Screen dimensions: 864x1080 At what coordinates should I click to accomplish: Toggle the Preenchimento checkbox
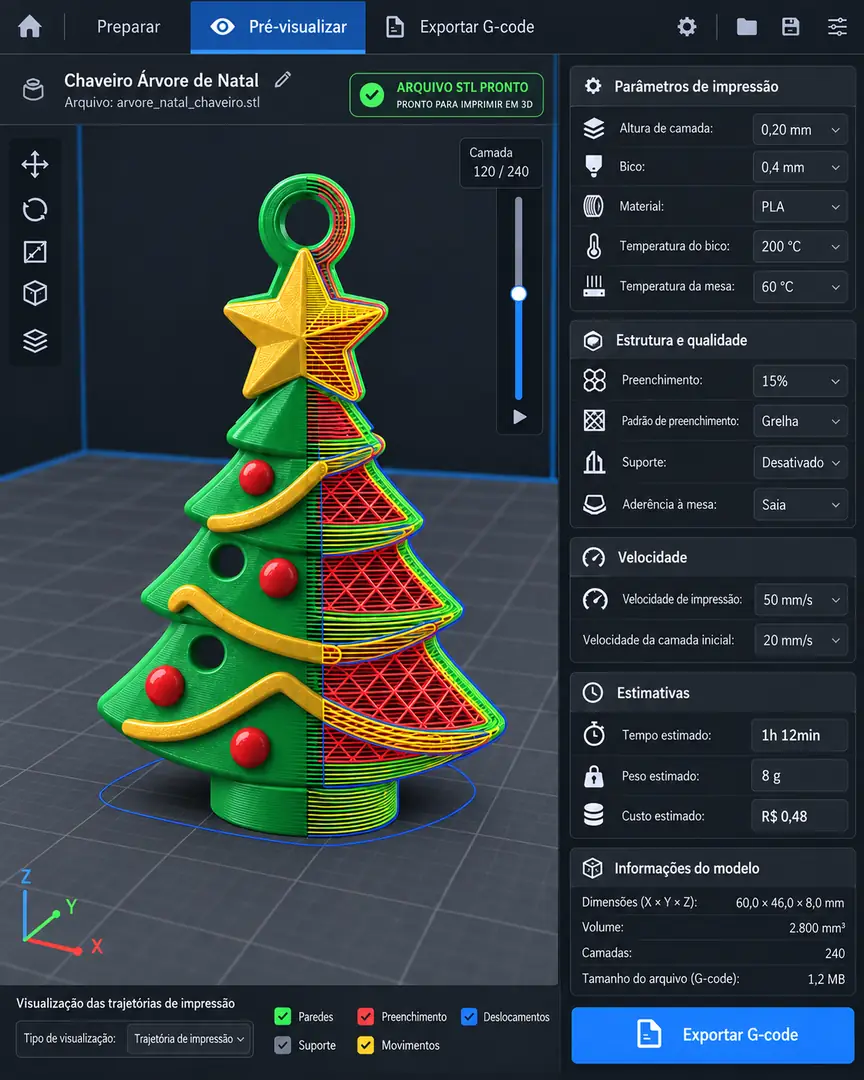click(366, 1017)
